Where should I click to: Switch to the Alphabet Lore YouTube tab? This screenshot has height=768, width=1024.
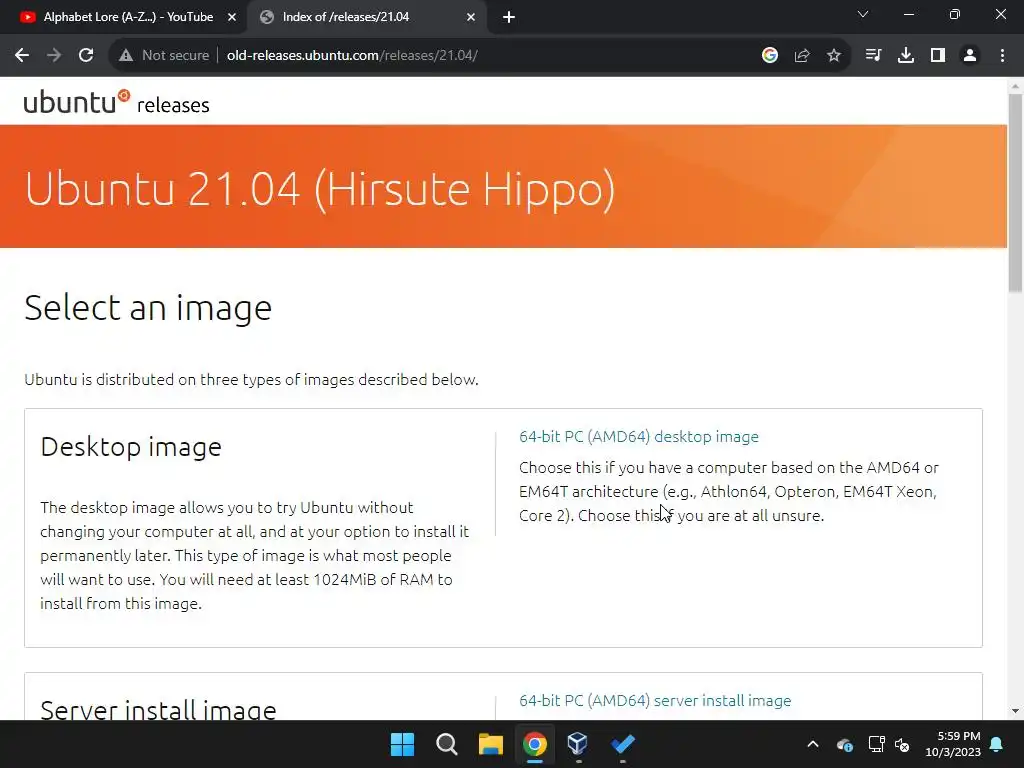click(x=128, y=17)
